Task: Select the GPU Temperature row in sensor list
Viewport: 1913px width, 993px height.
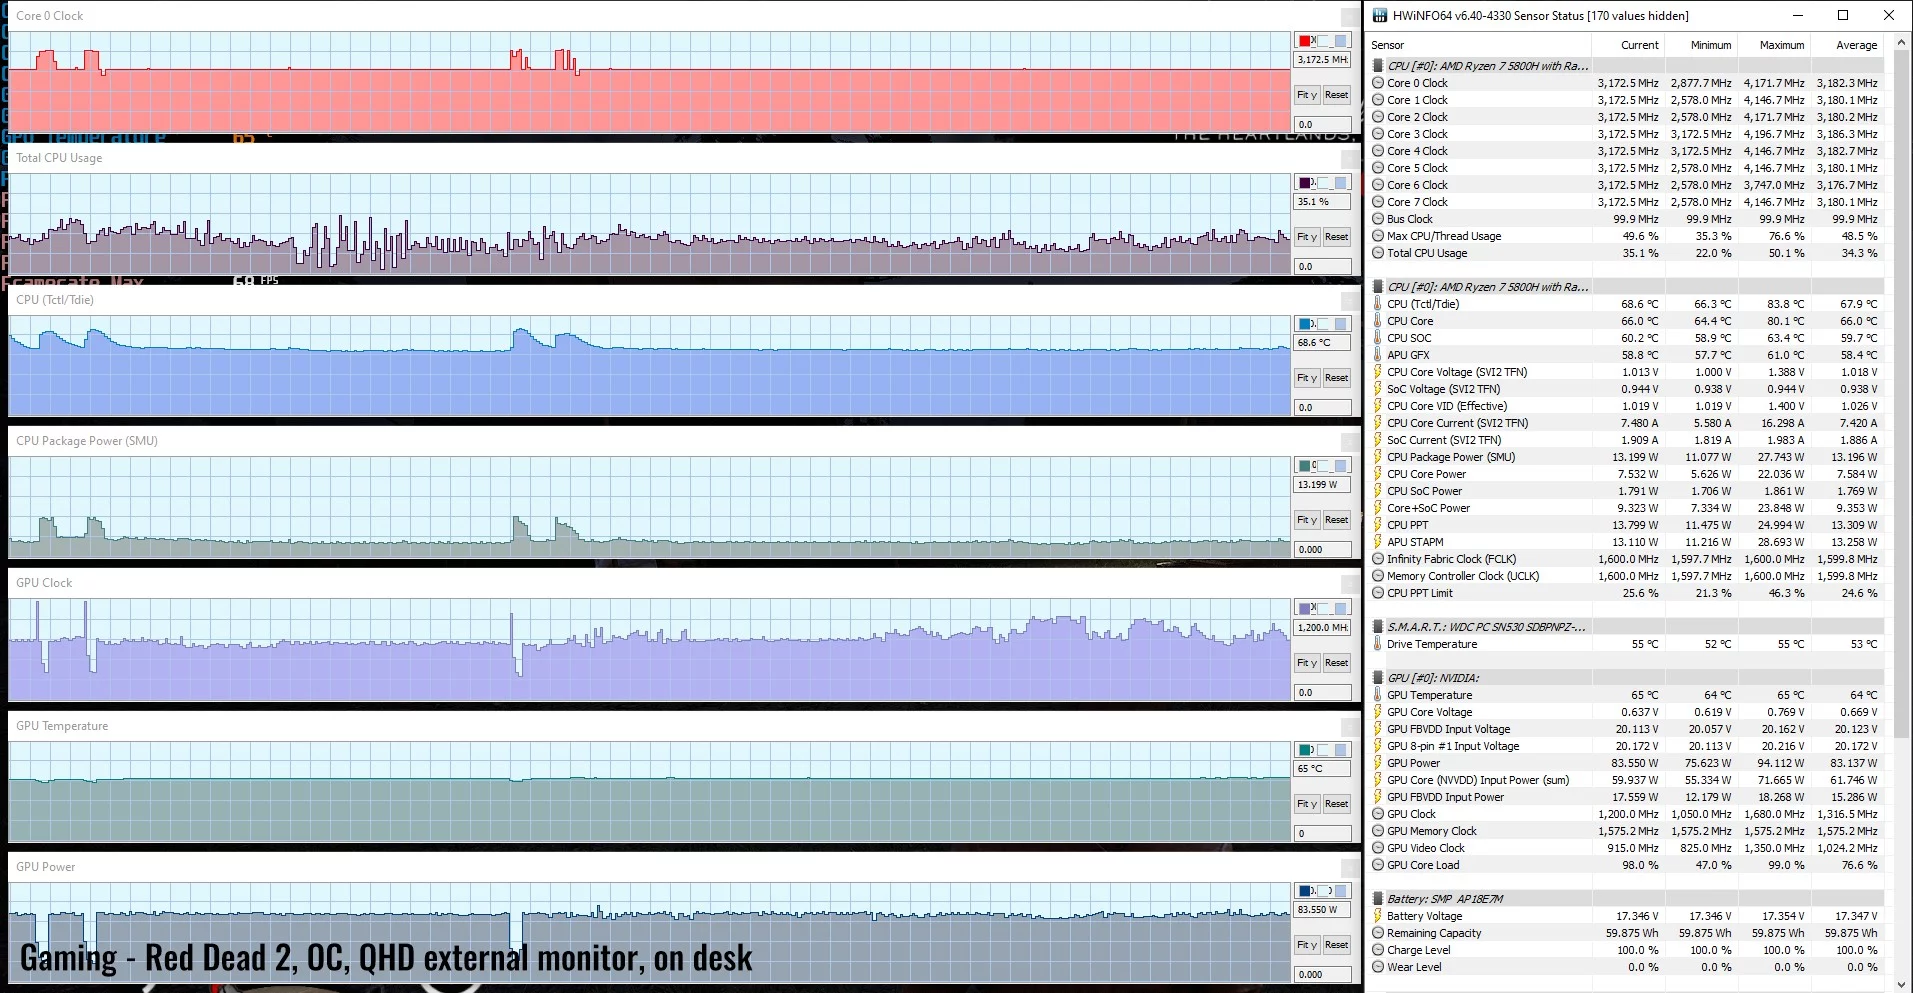Action: (1429, 695)
